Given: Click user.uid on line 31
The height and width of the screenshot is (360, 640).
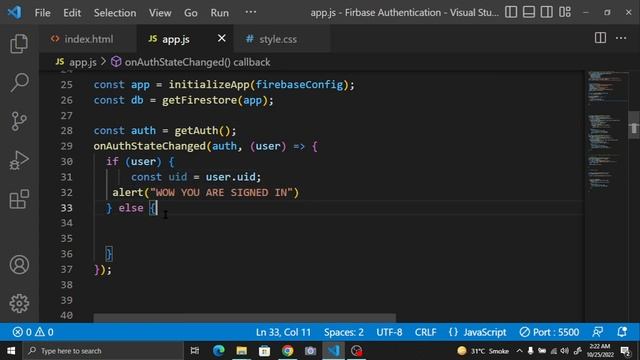Looking at the screenshot, I should tap(230, 177).
